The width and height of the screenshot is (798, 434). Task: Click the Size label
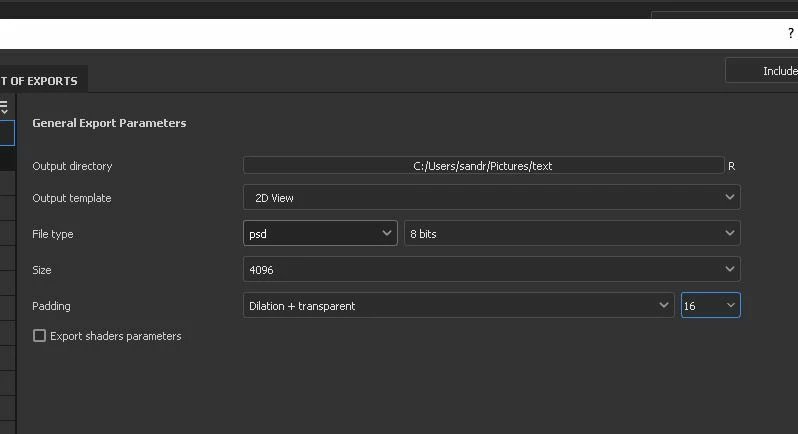pyautogui.click(x=42, y=270)
